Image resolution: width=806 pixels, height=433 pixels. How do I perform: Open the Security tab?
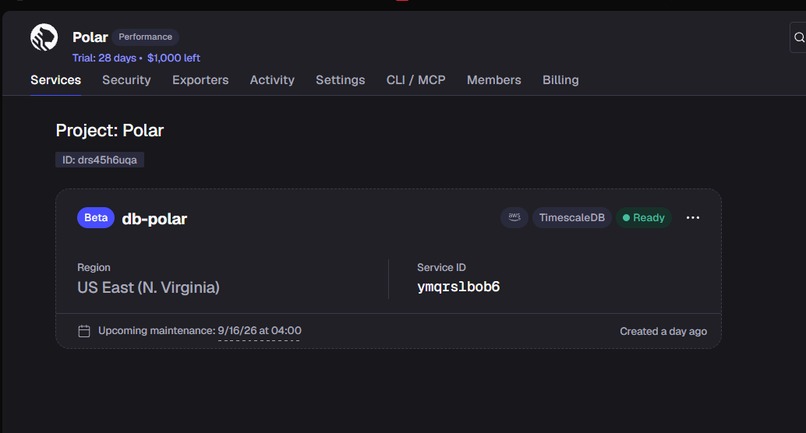(x=126, y=80)
